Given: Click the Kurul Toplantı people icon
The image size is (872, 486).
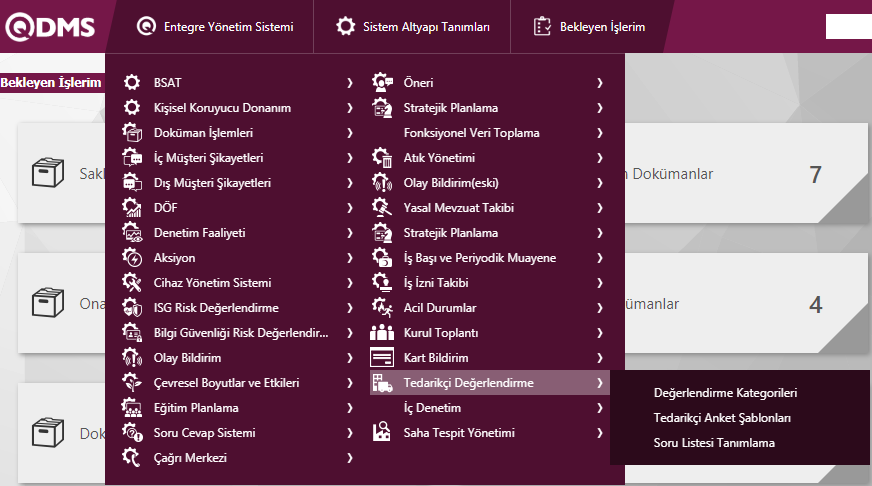Looking at the screenshot, I should coord(382,333).
